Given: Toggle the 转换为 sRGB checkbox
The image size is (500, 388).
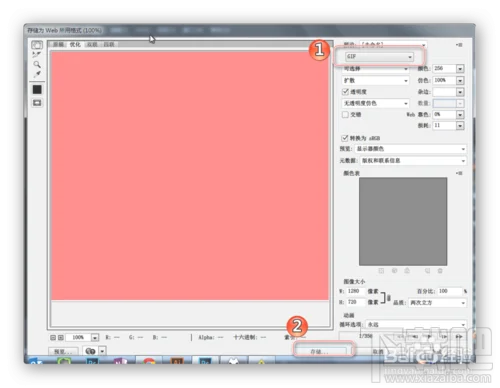Looking at the screenshot, I should 345,138.
